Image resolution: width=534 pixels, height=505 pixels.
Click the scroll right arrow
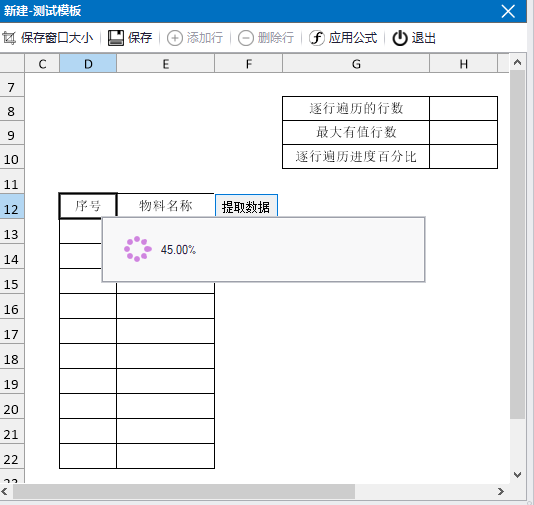coord(501,491)
